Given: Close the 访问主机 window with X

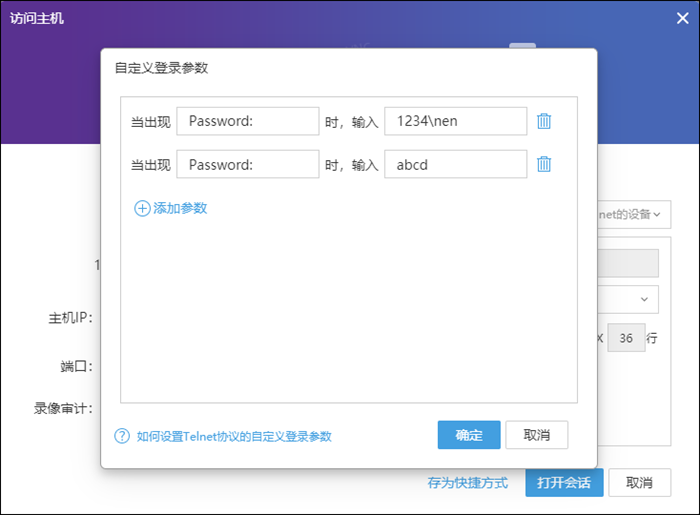Looking at the screenshot, I should coord(682,18).
